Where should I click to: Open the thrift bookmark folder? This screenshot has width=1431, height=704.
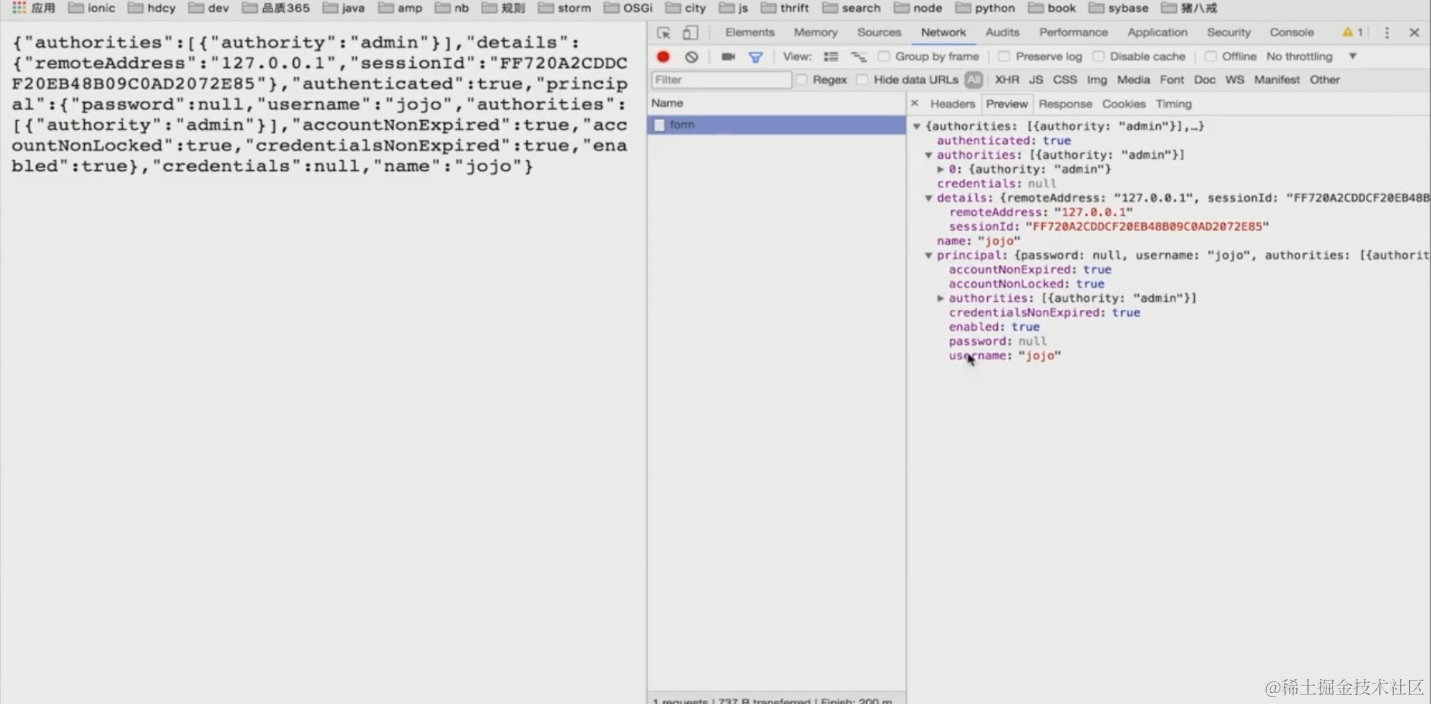point(786,8)
